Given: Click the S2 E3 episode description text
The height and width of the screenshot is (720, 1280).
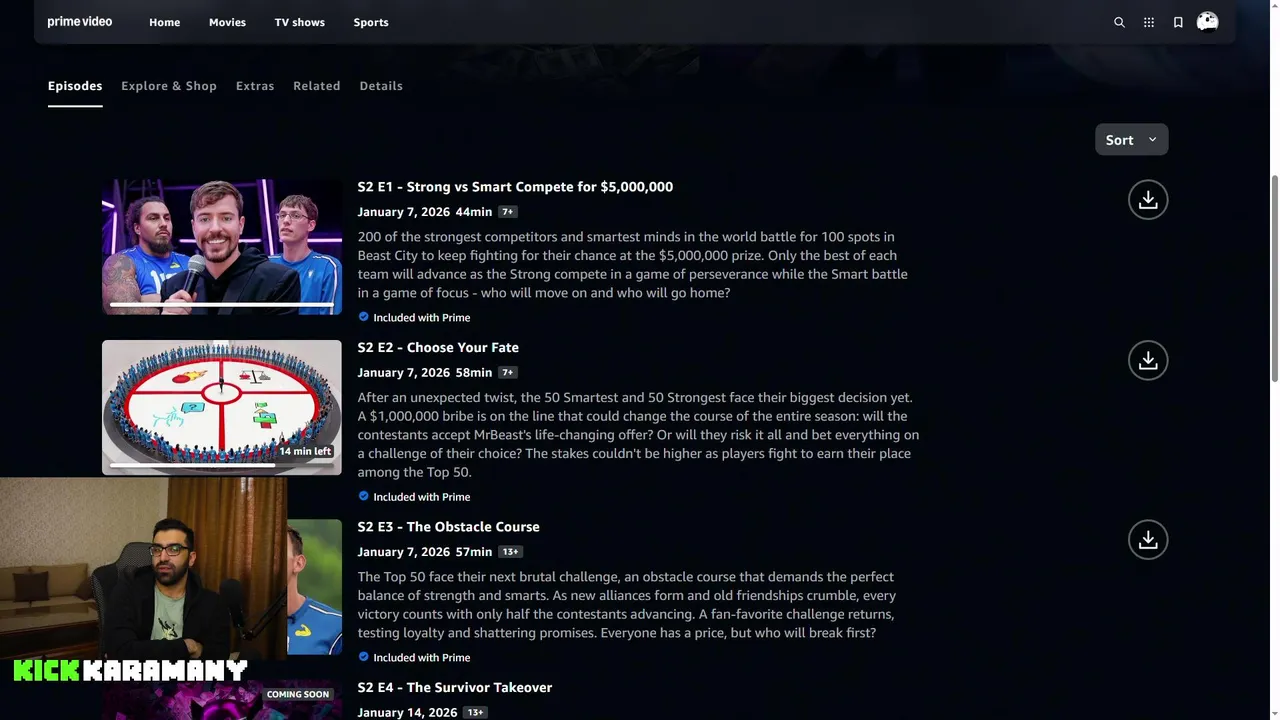Looking at the screenshot, I should pos(627,605).
